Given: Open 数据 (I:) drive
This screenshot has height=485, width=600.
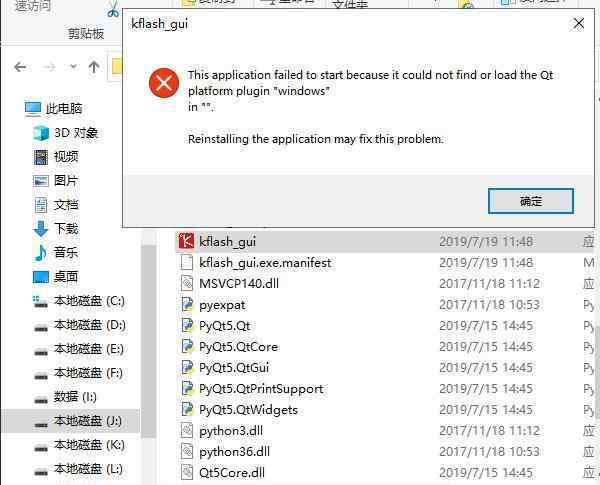Looking at the screenshot, I should point(75,397).
